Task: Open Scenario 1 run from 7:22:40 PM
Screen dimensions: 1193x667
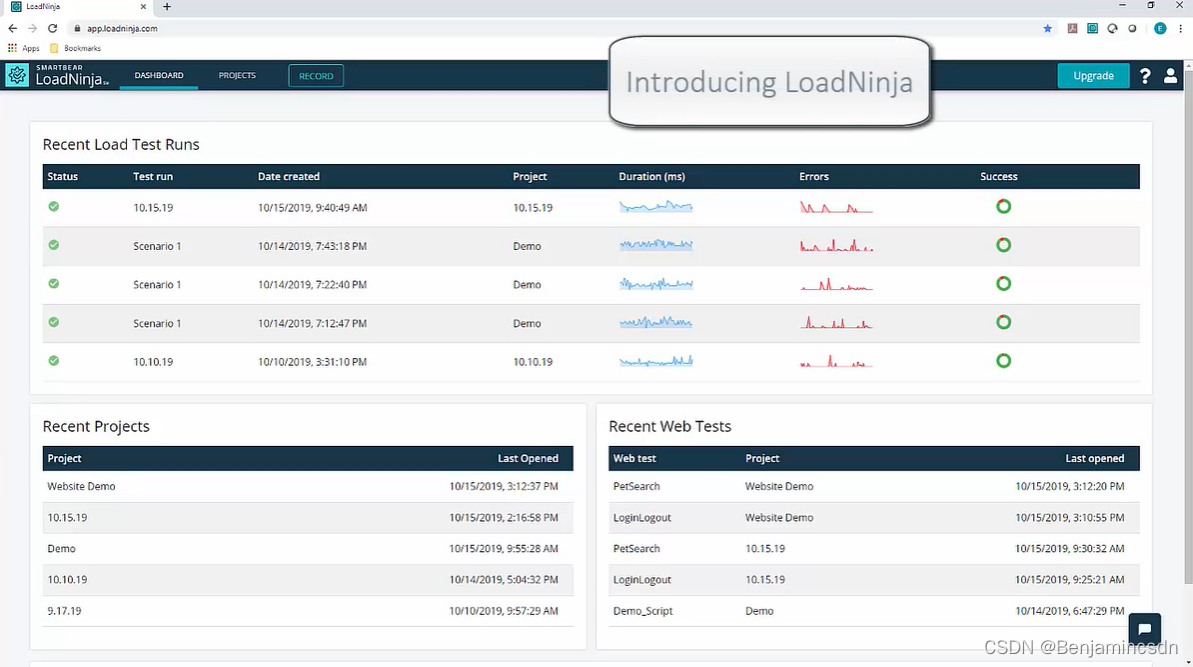Action: tap(157, 284)
